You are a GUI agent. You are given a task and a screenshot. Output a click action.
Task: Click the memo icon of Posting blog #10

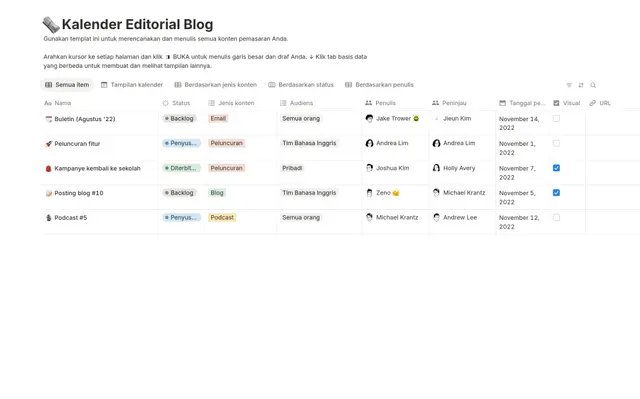(49, 193)
